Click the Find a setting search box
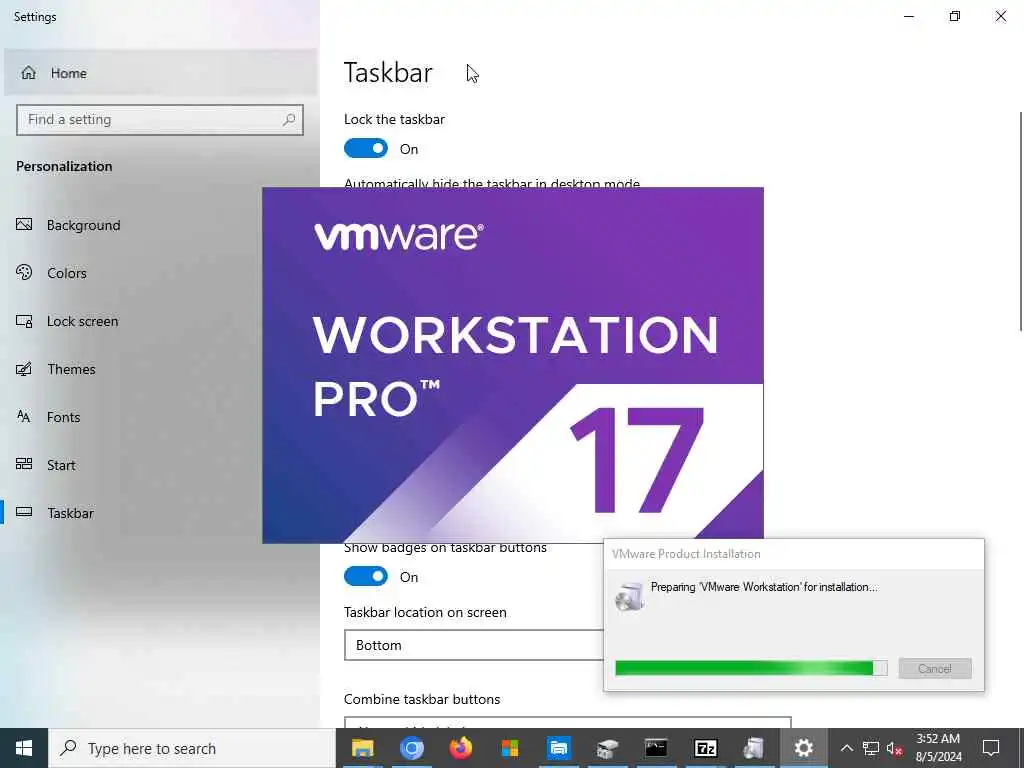 coord(160,120)
